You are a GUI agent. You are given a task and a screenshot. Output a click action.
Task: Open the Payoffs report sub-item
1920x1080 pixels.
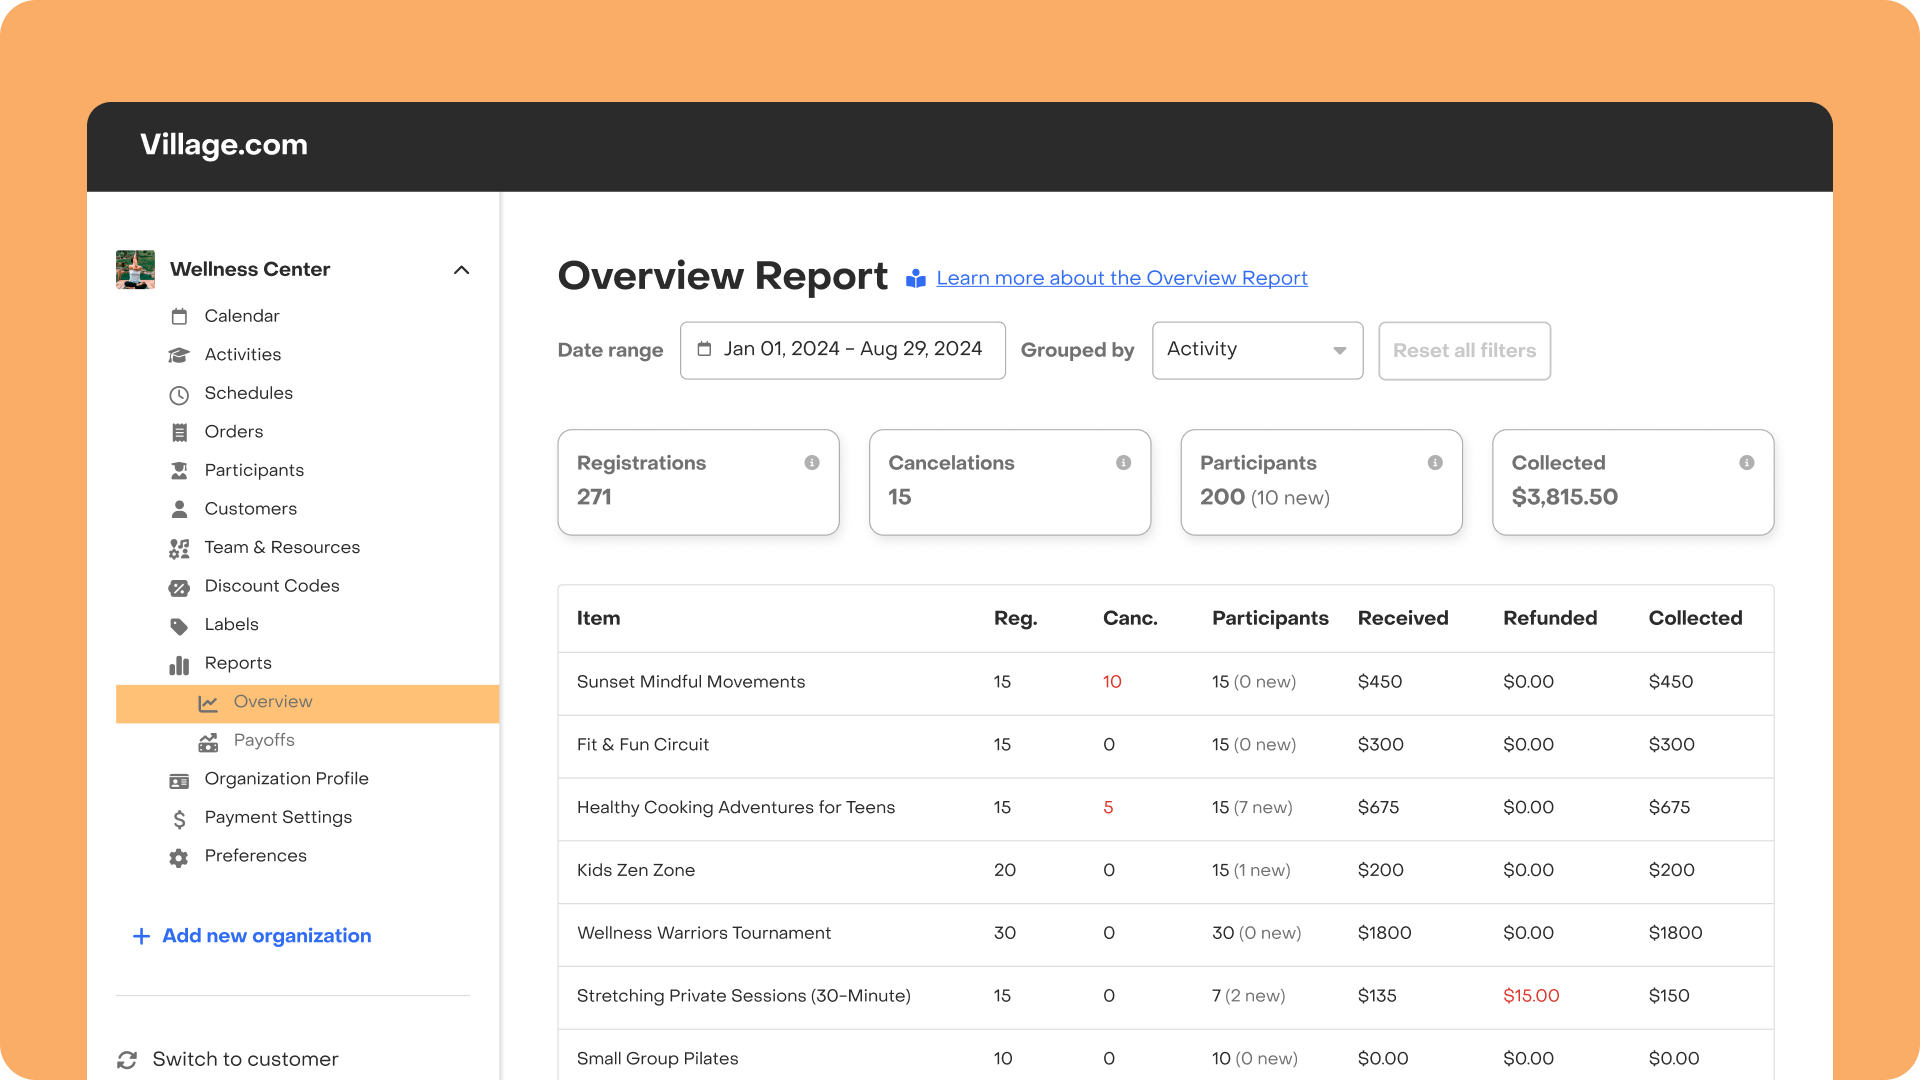[264, 741]
